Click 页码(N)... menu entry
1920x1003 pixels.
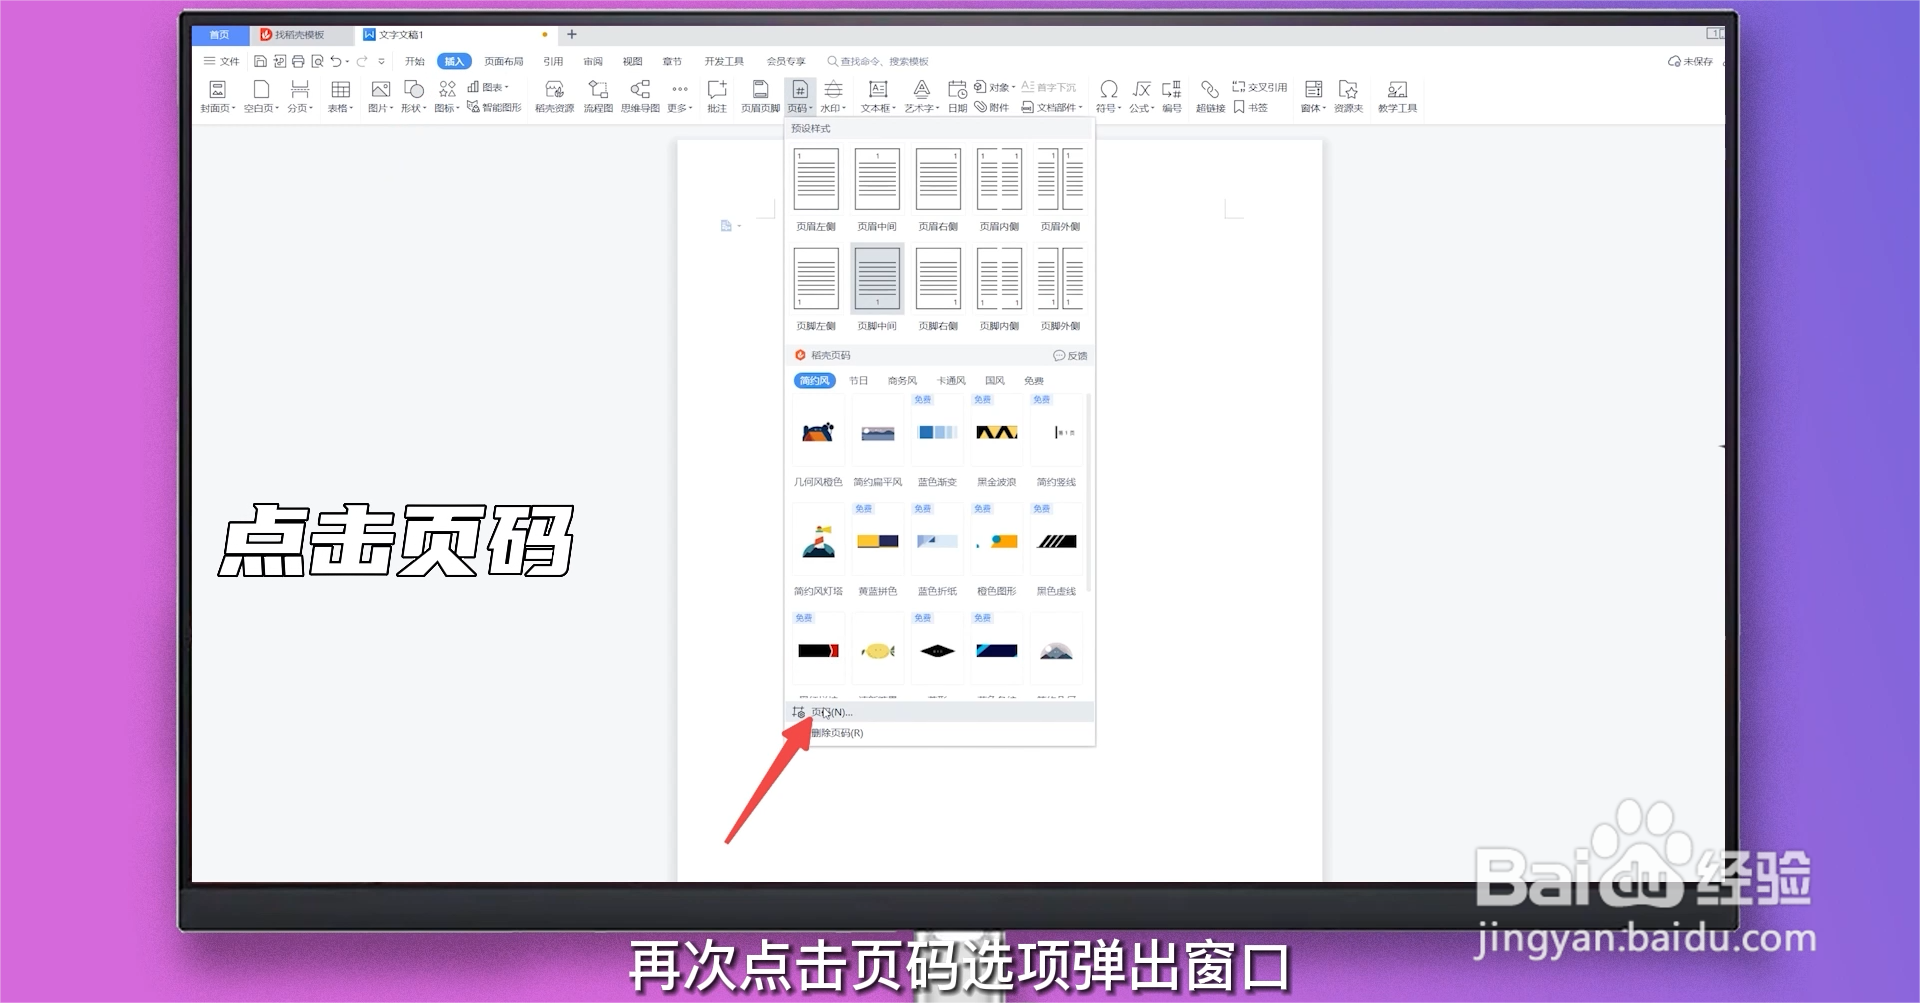pyautogui.click(x=940, y=712)
